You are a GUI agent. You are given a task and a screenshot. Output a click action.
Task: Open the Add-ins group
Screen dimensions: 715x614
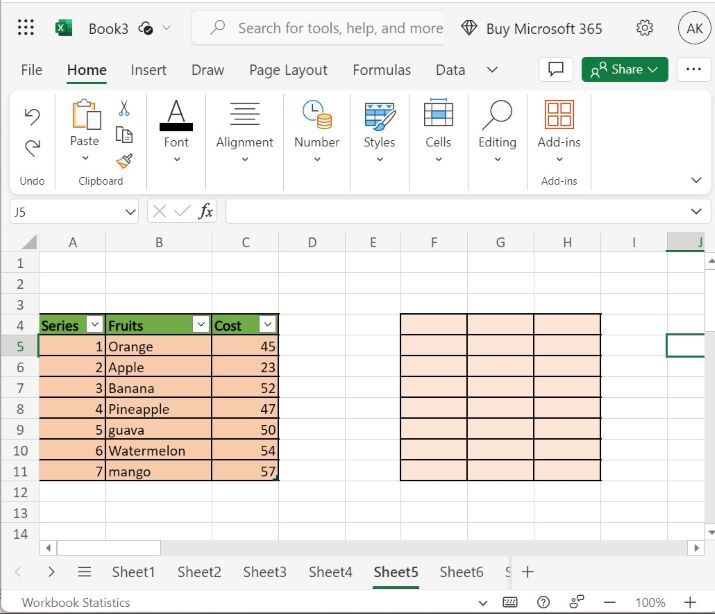point(559,131)
